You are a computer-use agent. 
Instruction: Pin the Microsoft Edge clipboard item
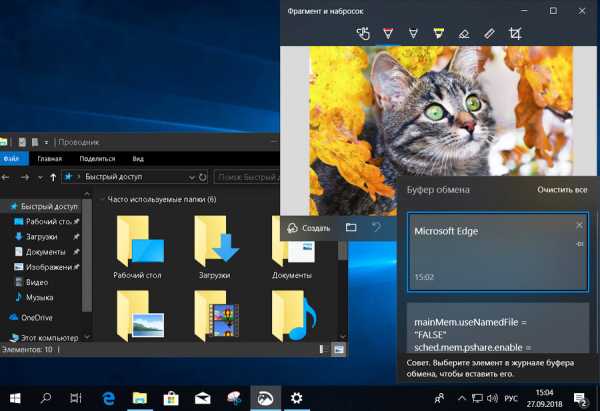pos(579,242)
